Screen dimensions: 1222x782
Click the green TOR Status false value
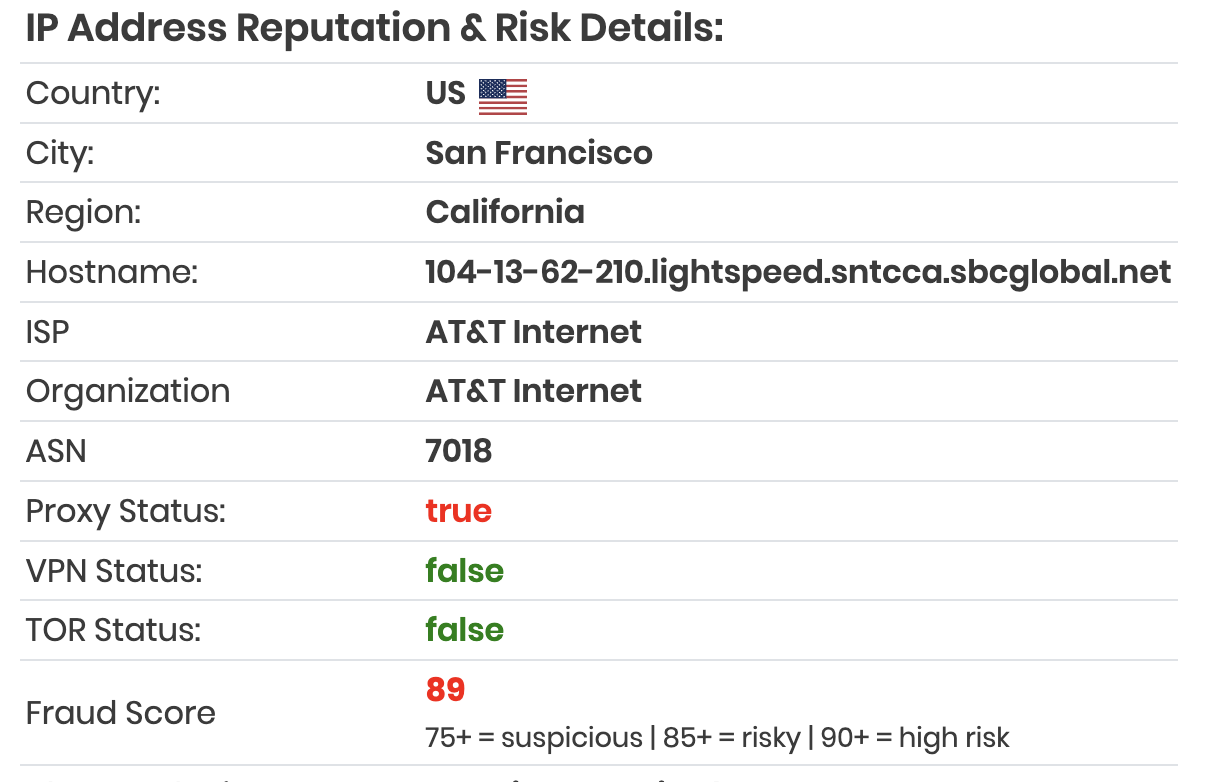(465, 630)
